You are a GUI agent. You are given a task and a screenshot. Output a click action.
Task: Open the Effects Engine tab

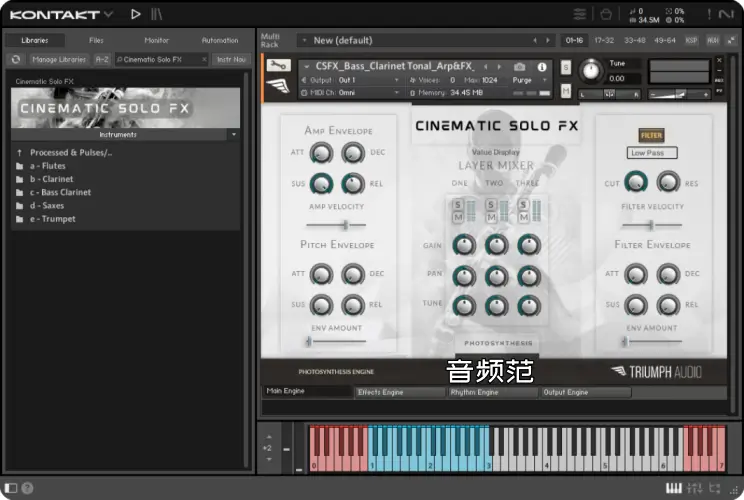[400, 392]
